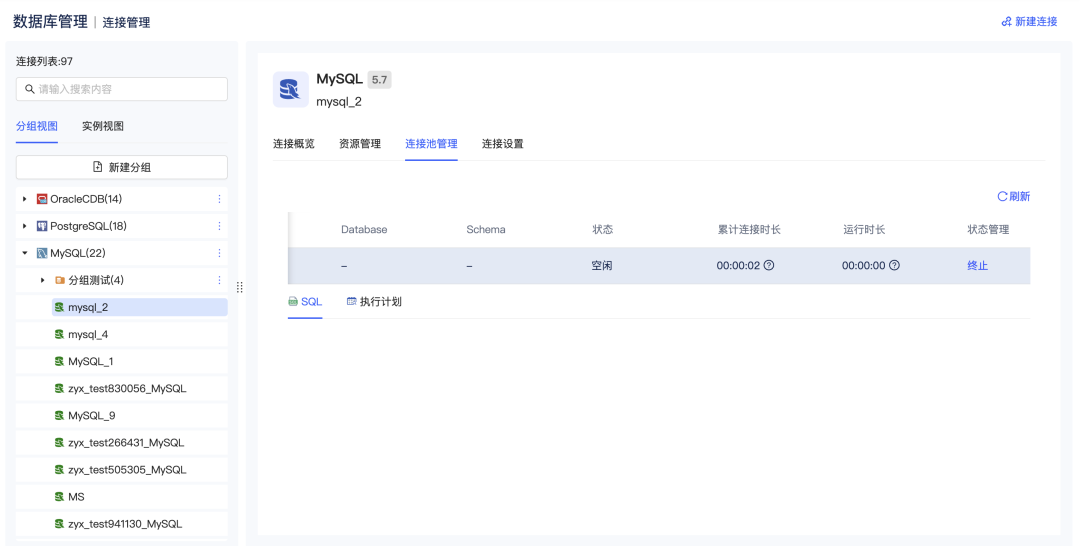Click the OracleCDB group icon

pos(42,199)
